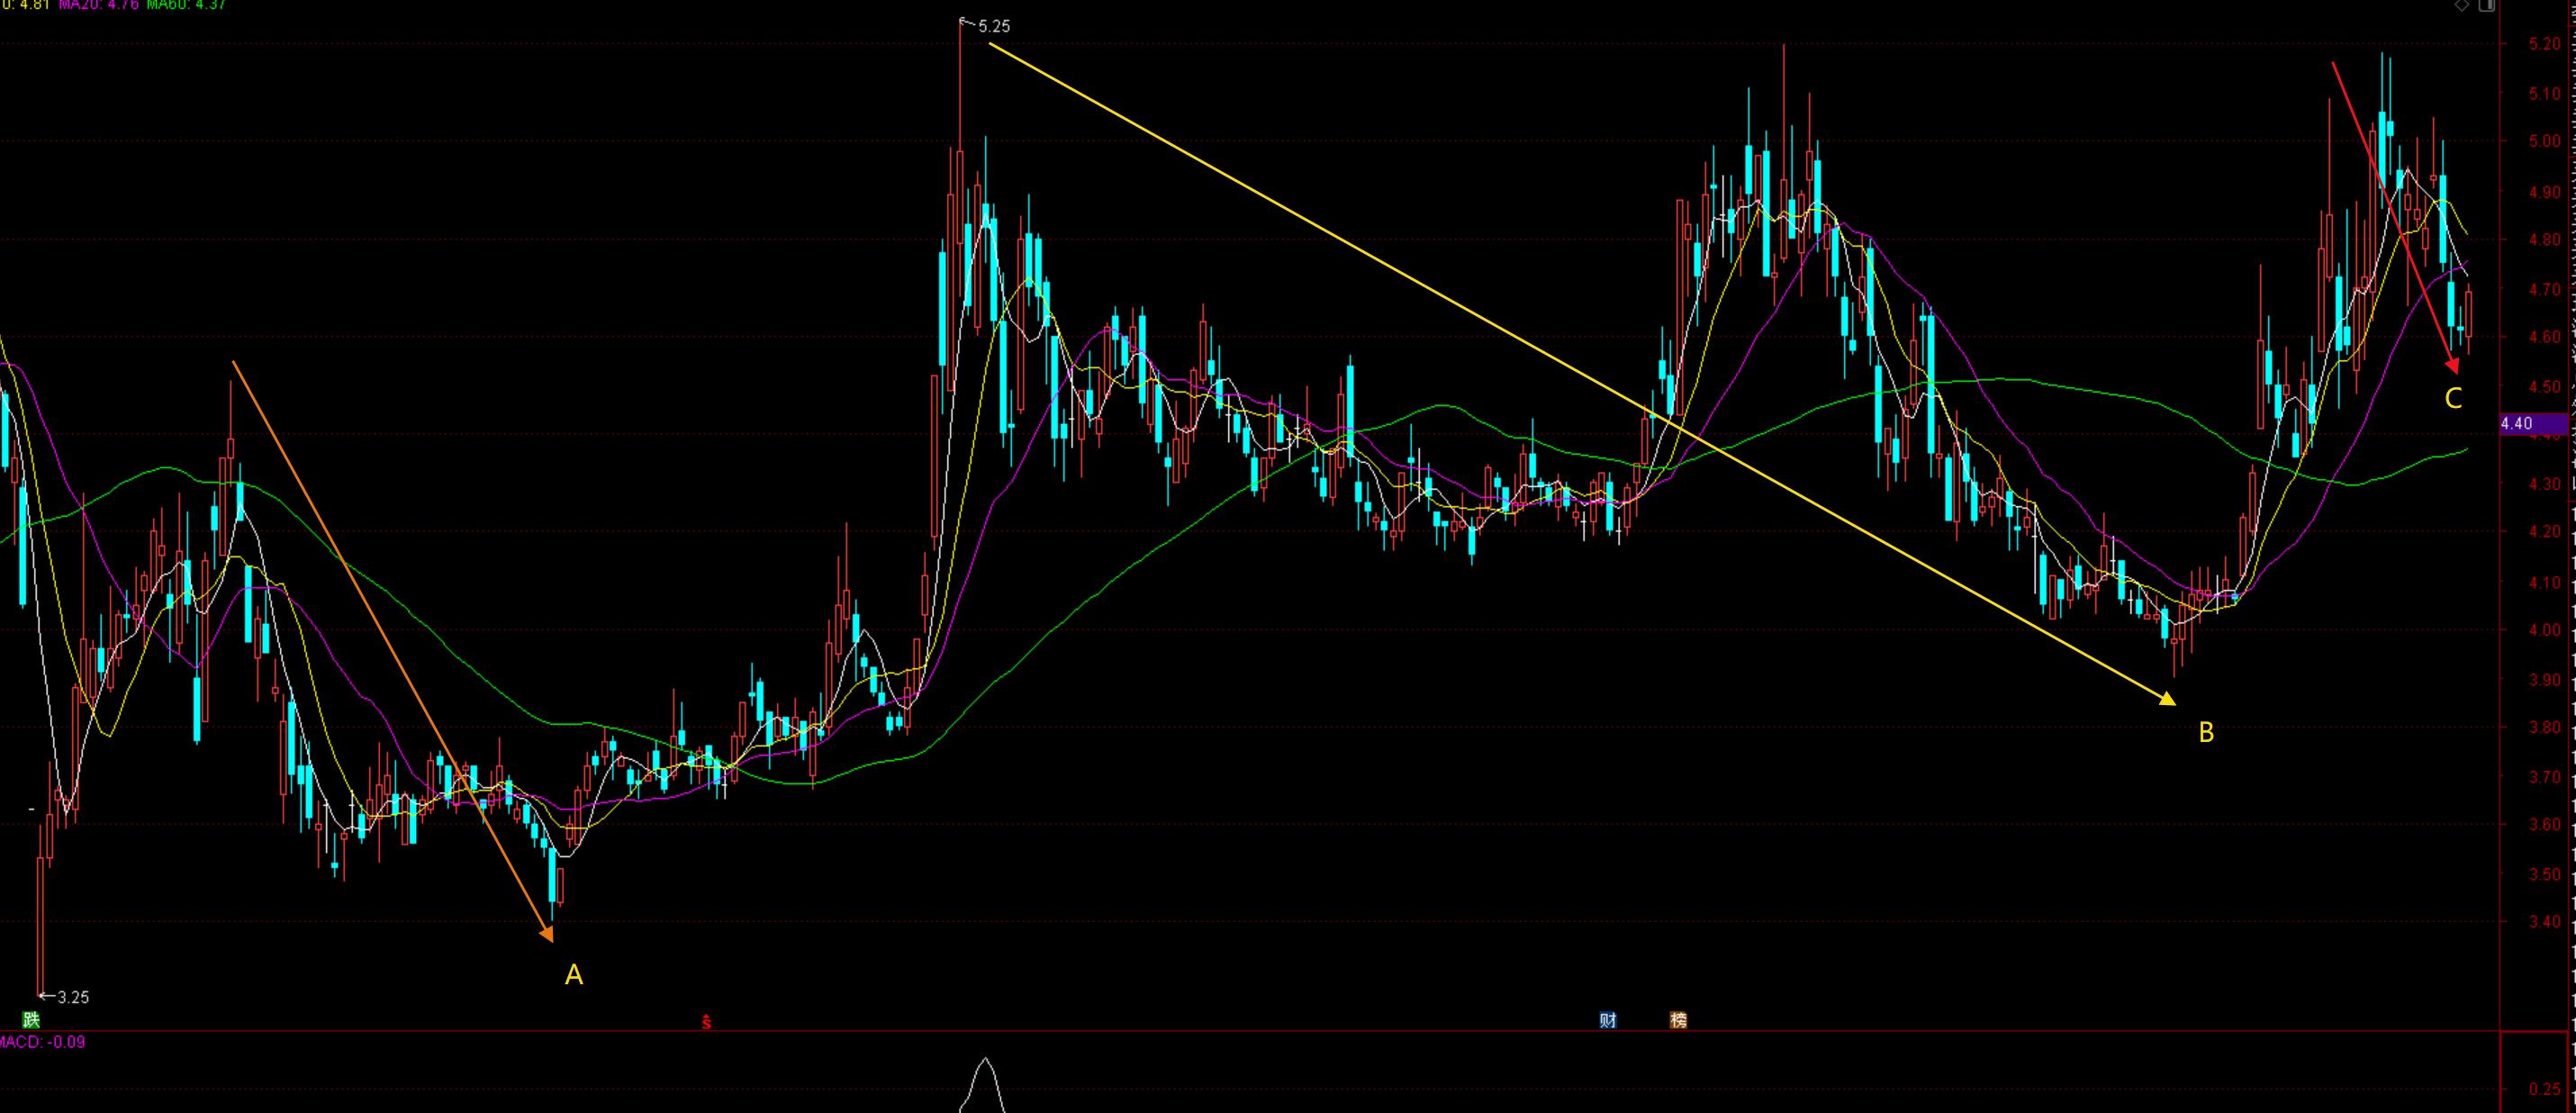The width and height of the screenshot is (2576, 1113).
Task: Select the yellow trend line toward B
Action: pos(1580,374)
